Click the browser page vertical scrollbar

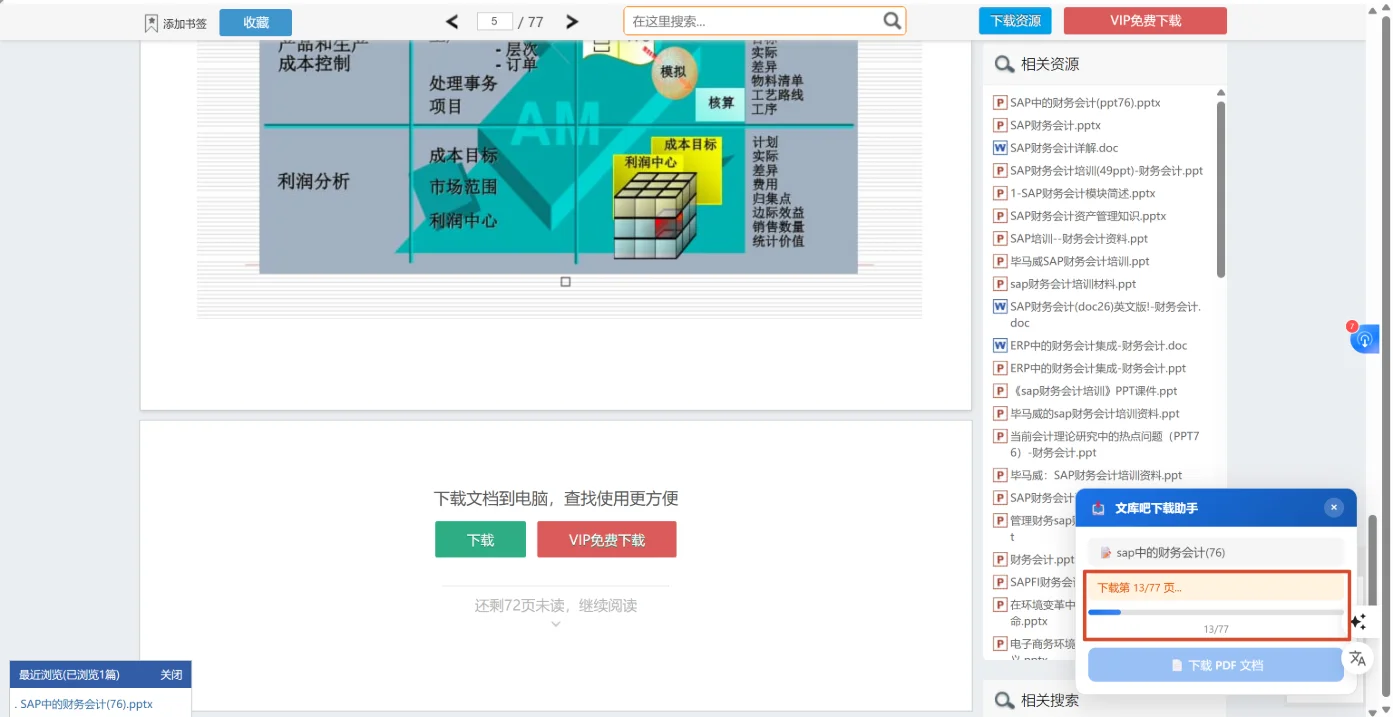click(x=1386, y=358)
